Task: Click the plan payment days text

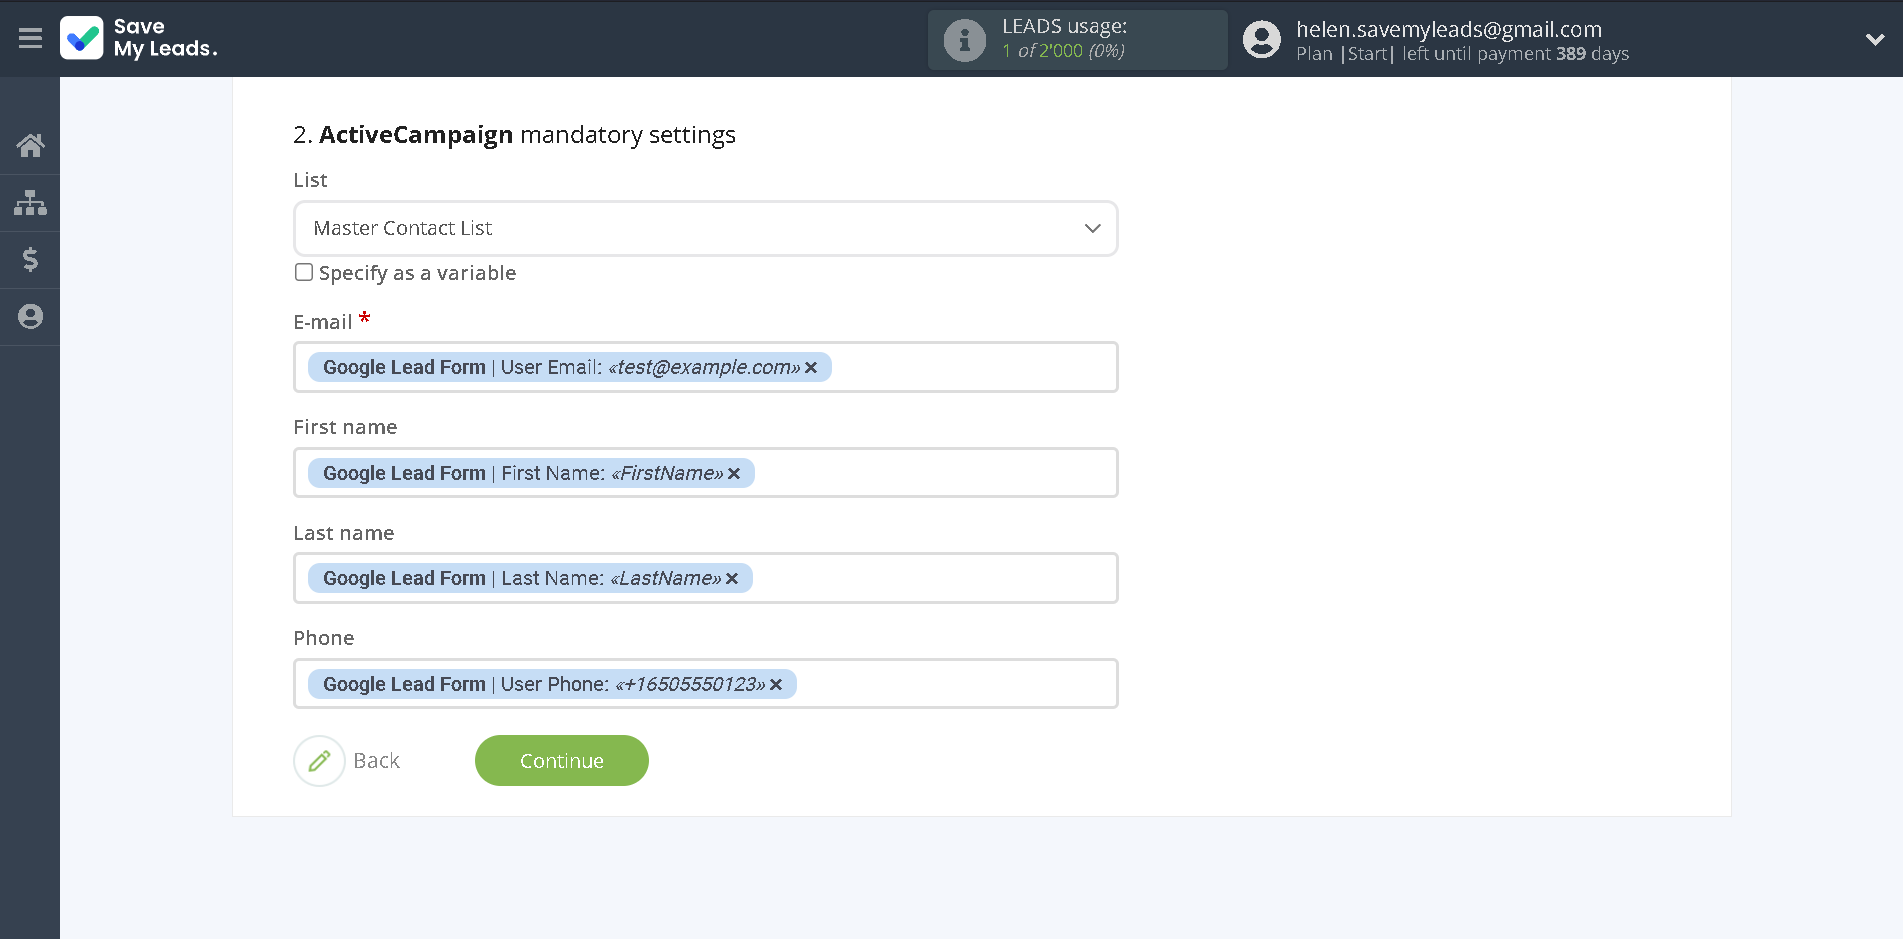Action: (1462, 54)
